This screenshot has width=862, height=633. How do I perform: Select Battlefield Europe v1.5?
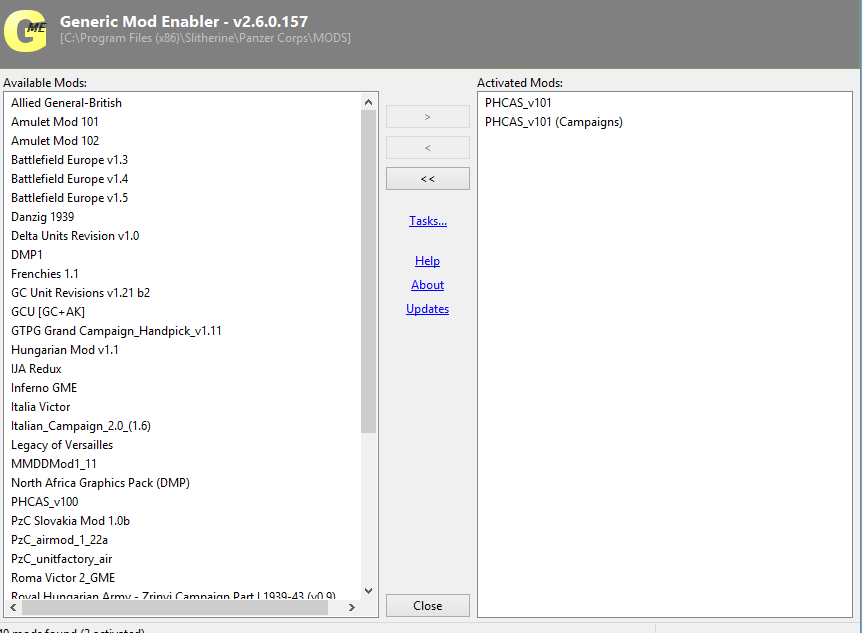click(x=69, y=198)
